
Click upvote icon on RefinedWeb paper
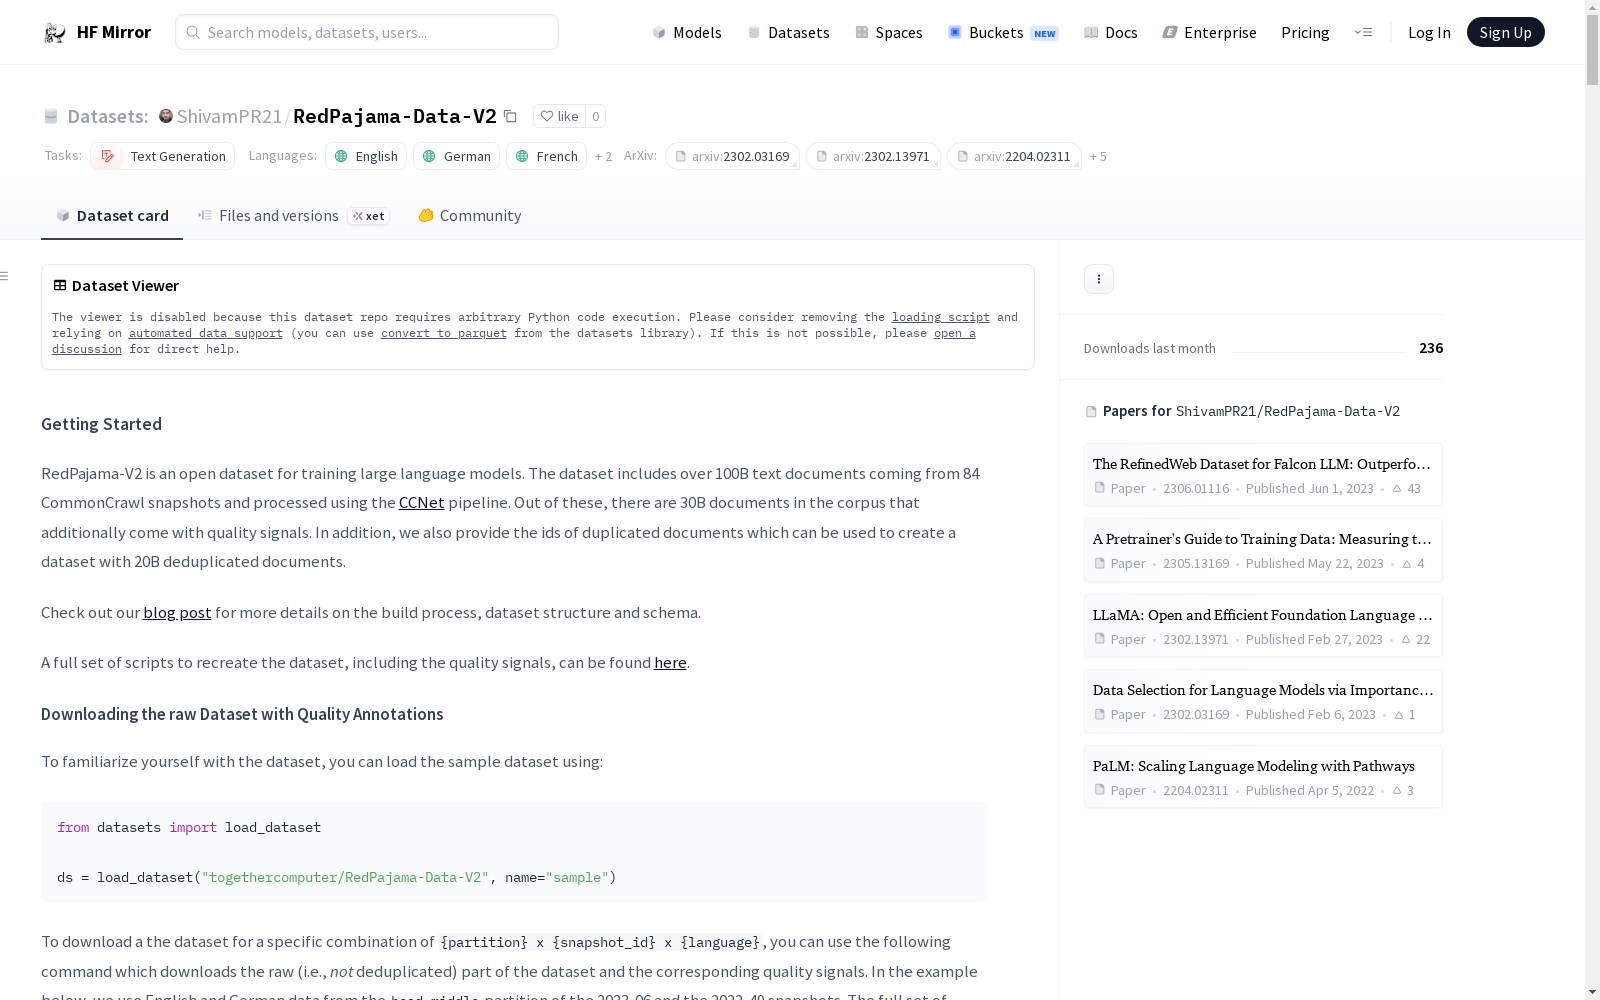[x=1397, y=489]
